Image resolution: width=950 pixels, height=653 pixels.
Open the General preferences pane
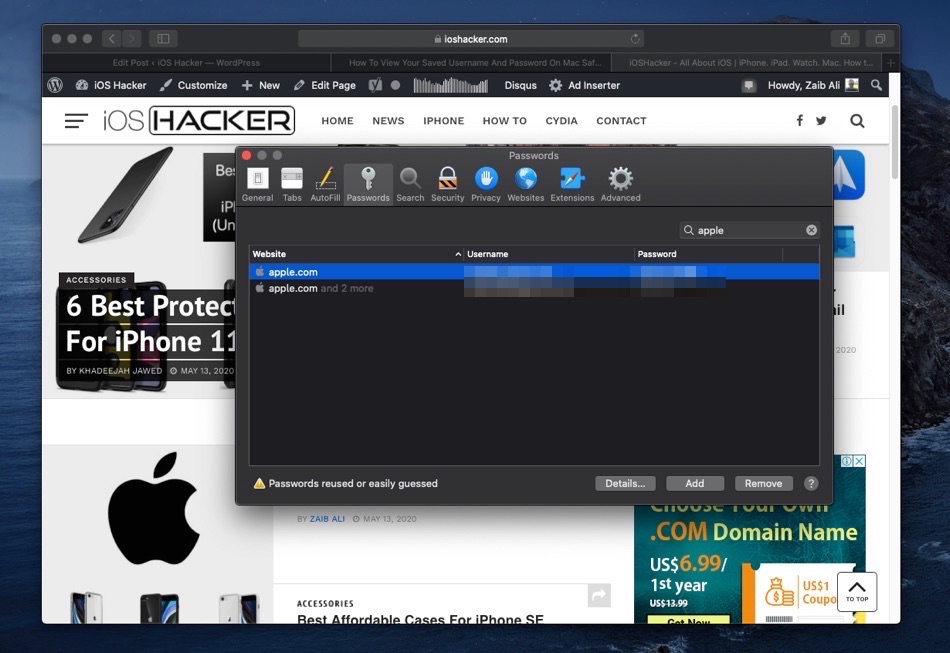point(257,184)
